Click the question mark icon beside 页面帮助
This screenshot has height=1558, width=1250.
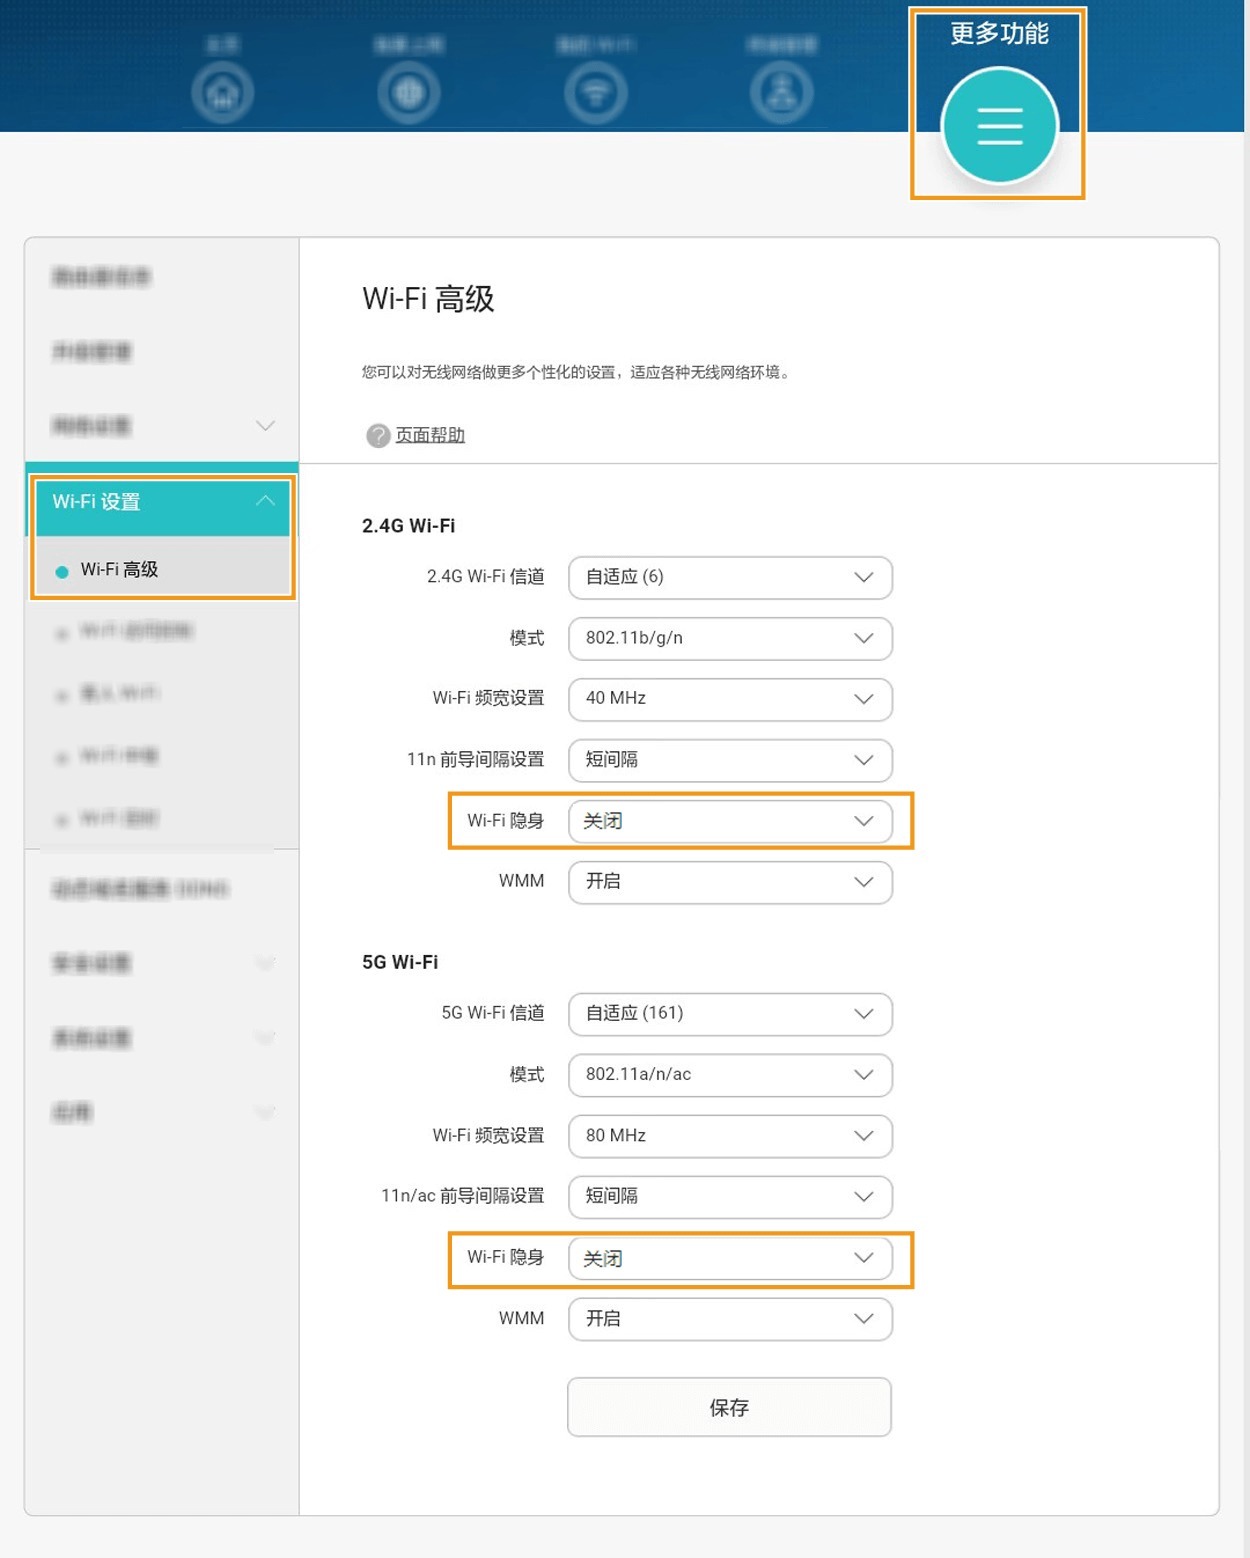point(376,435)
